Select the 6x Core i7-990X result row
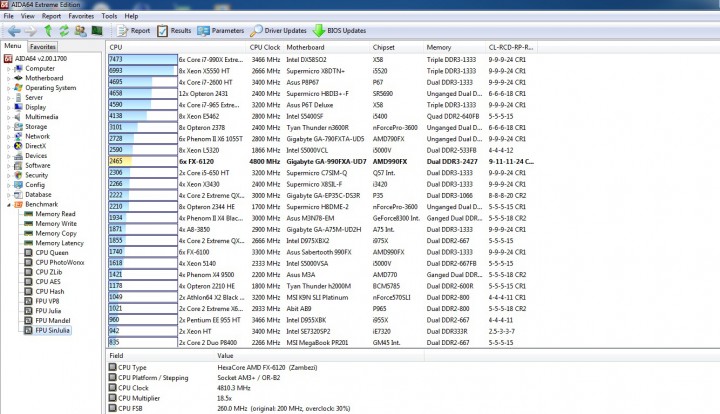The width and height of the screenshot is (720, 414). 321,60
